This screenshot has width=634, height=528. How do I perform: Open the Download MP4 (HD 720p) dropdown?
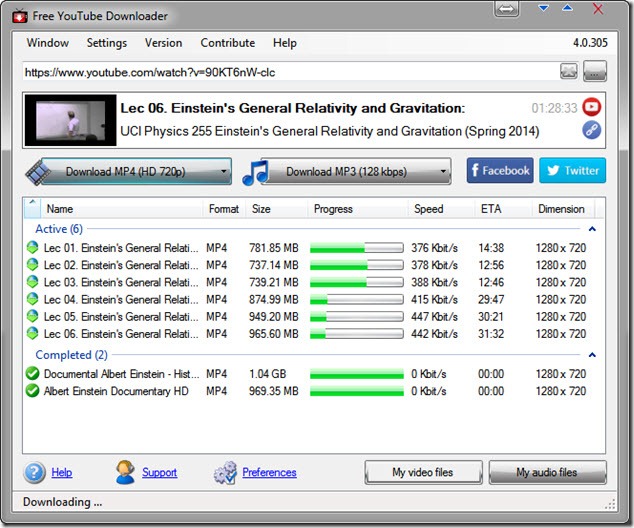tap(223, 172)
